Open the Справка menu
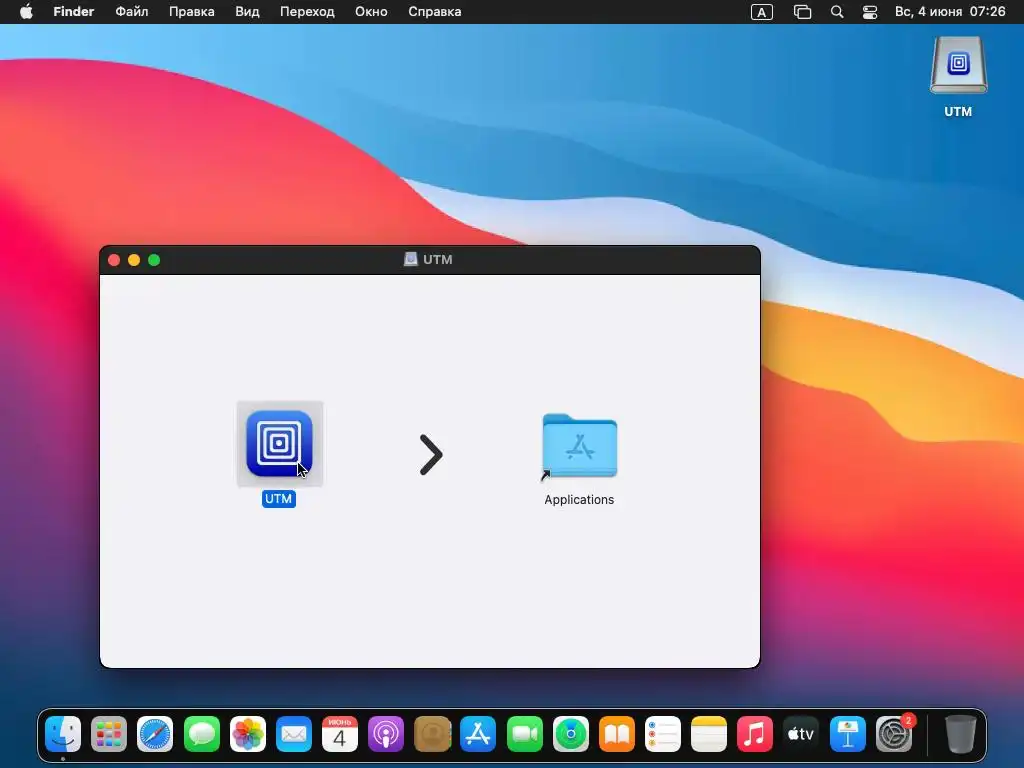This screenshot has width=1024, height=768. tap(435, 12)
